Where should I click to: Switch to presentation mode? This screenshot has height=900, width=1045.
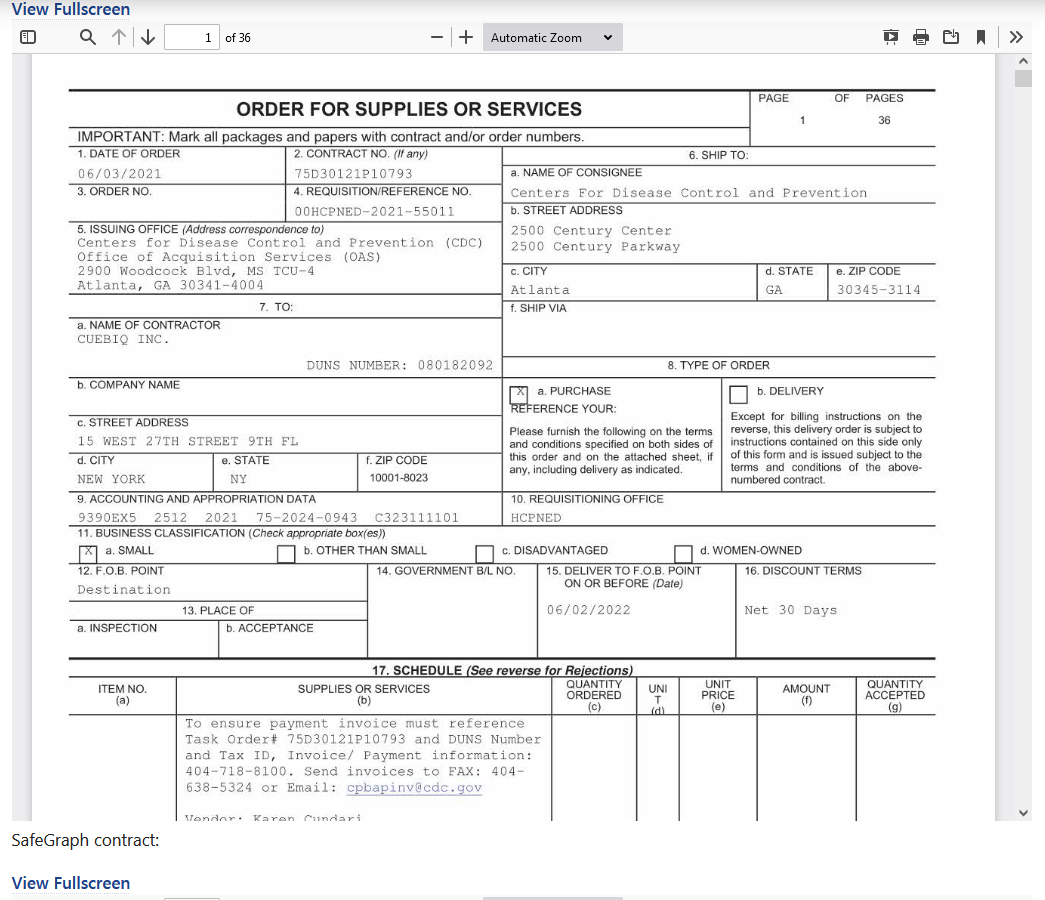(890, 37)
